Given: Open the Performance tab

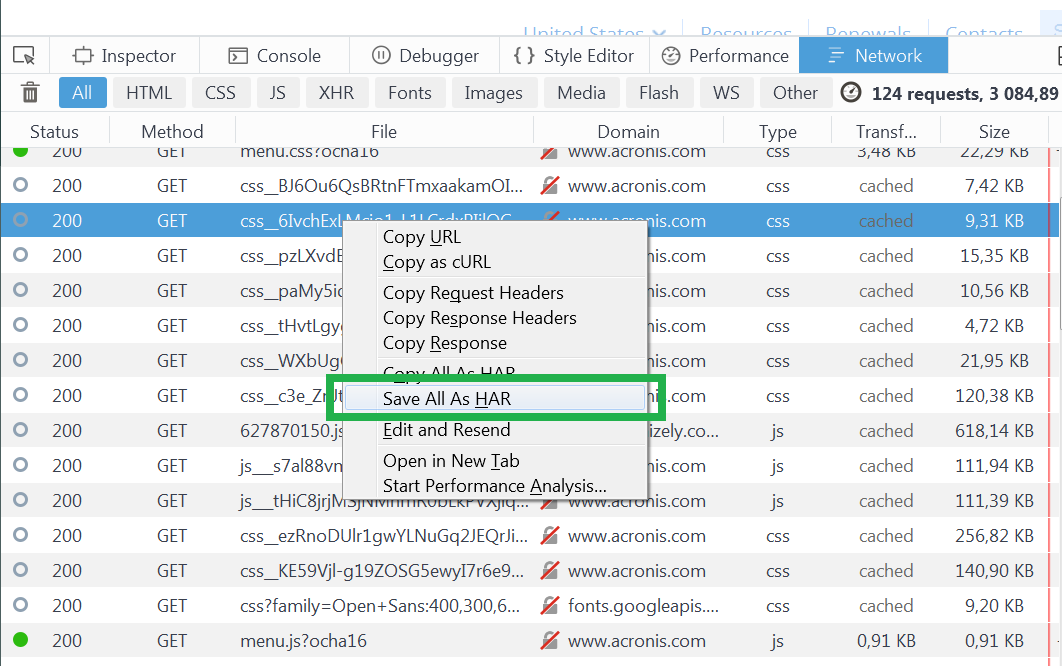Looking at the screenshot, I should (725, 56).
